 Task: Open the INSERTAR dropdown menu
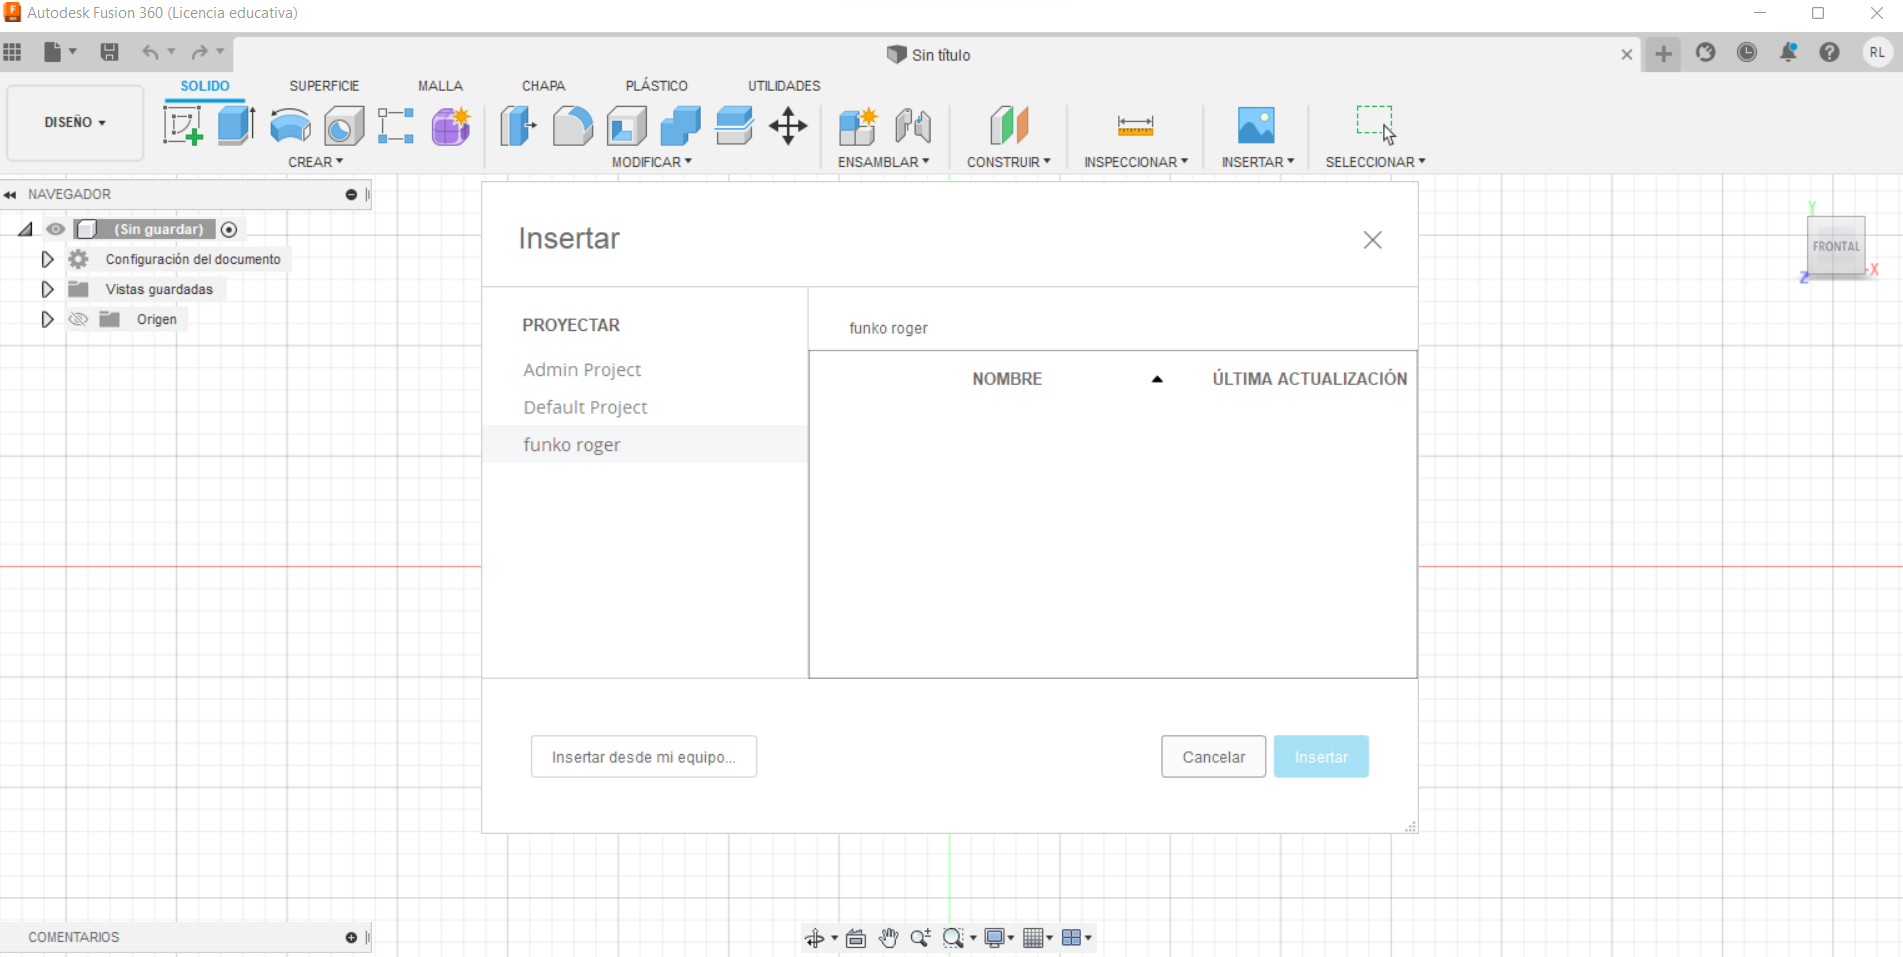1258,162
